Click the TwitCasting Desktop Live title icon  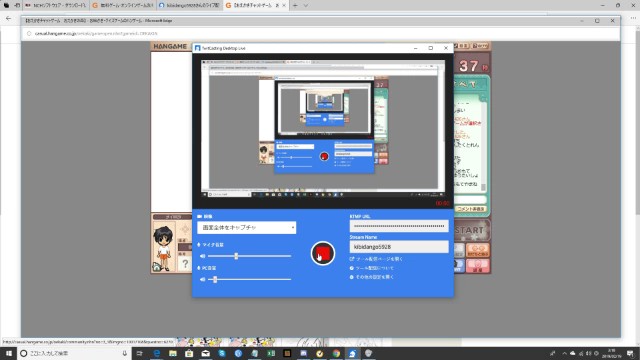198,48
